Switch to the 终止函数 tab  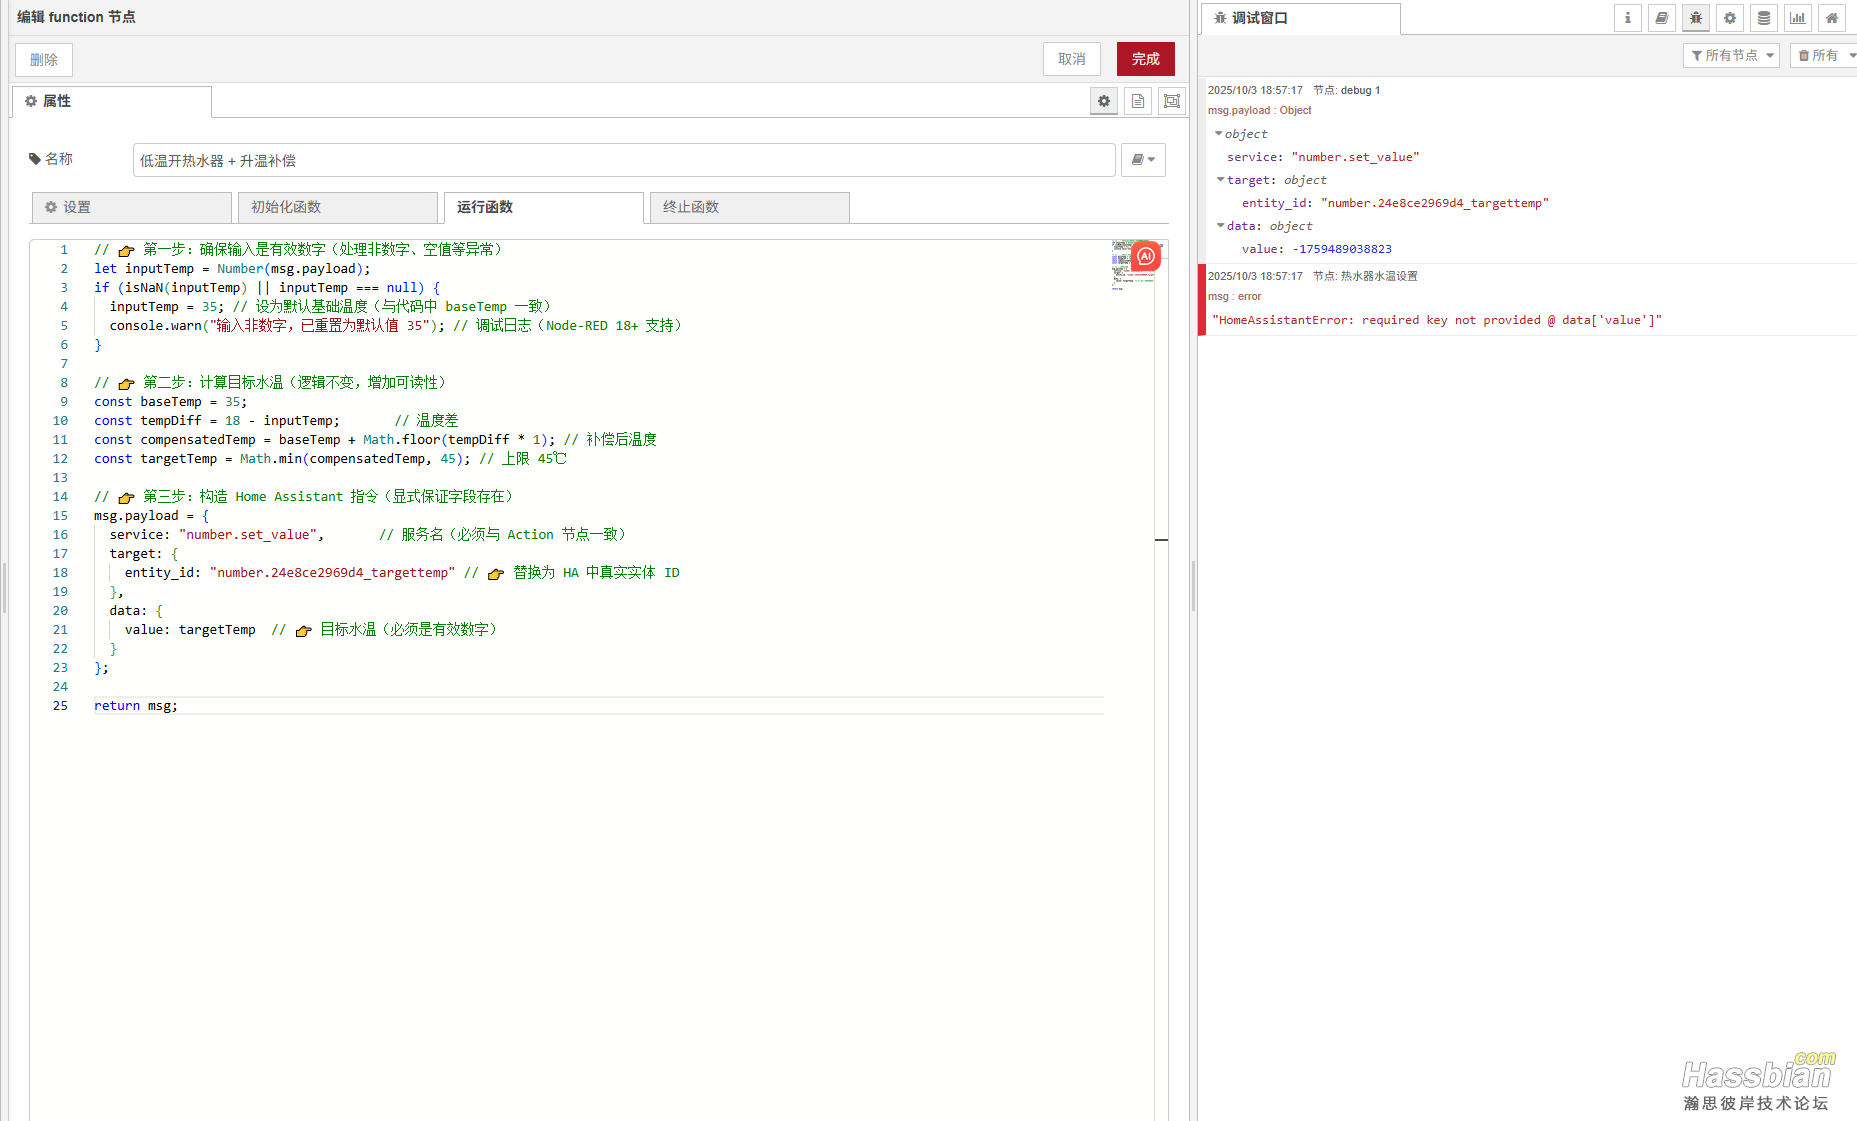click(749, 207)
